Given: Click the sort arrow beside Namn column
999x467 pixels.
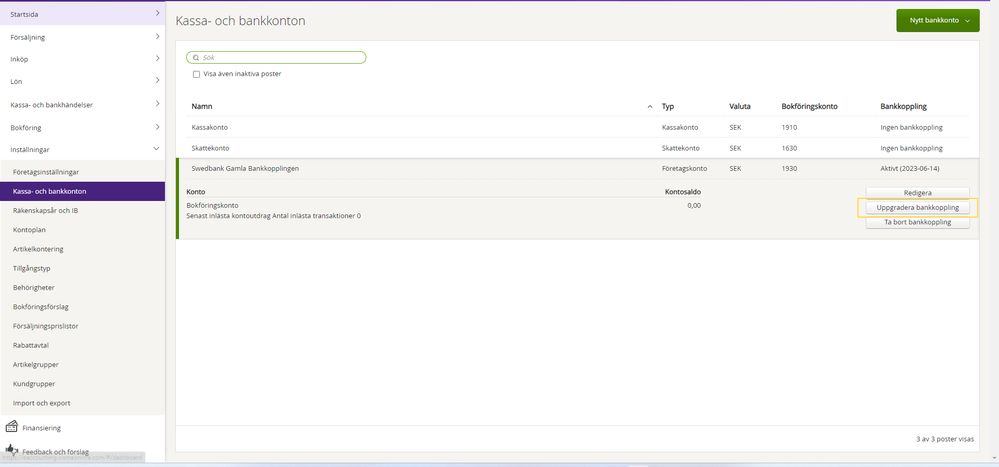Looking at the screenshot, I should 650,106.
